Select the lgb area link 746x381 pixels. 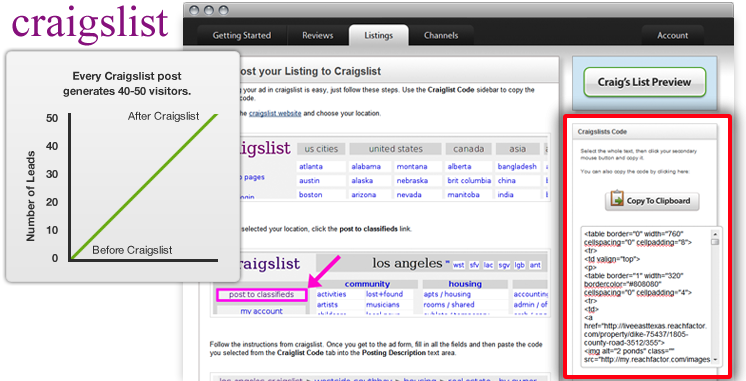520,265
